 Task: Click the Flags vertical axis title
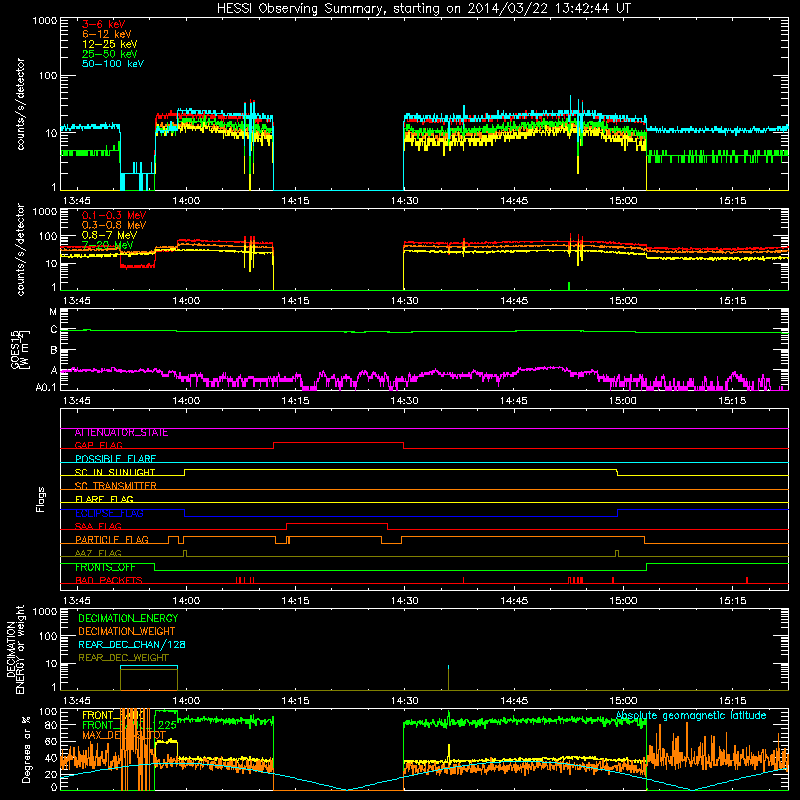coord(41,500)
